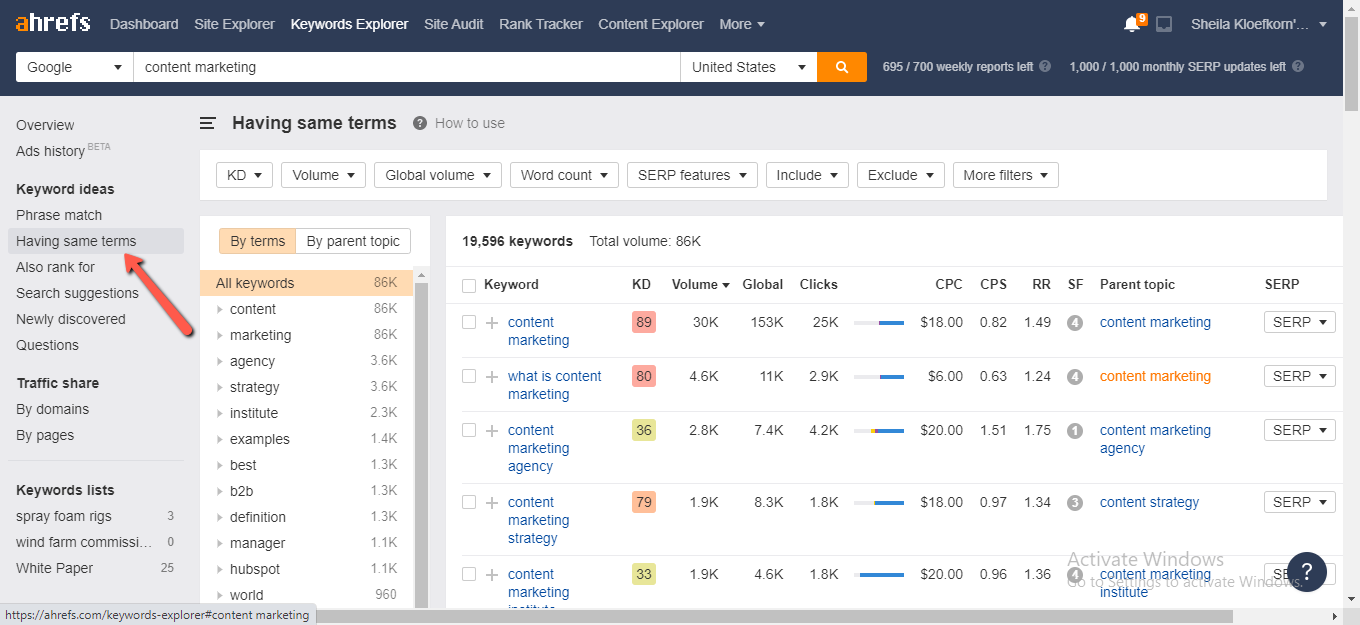Open the round help chat button

pos(1307,572)
